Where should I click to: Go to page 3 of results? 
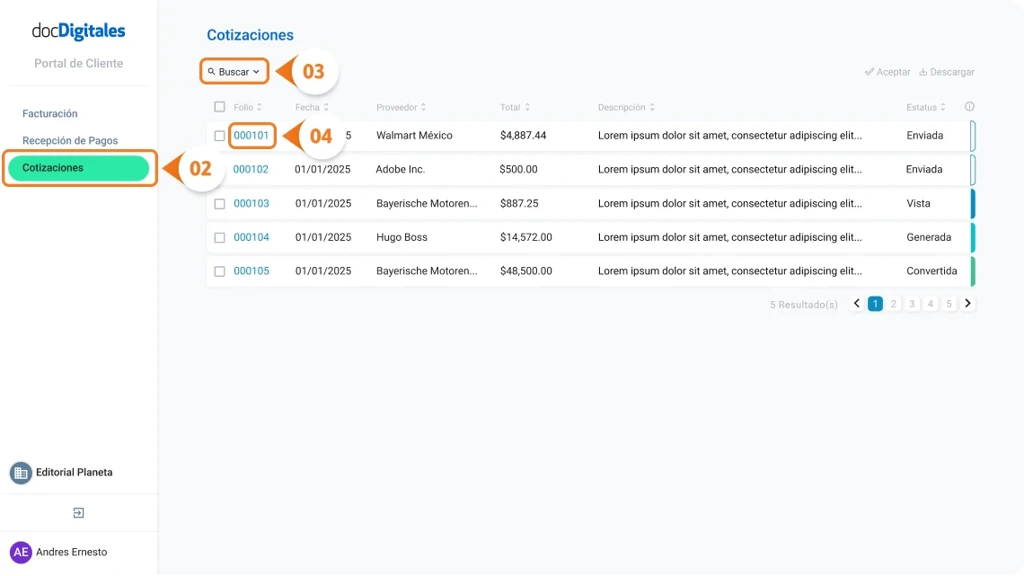911,302
